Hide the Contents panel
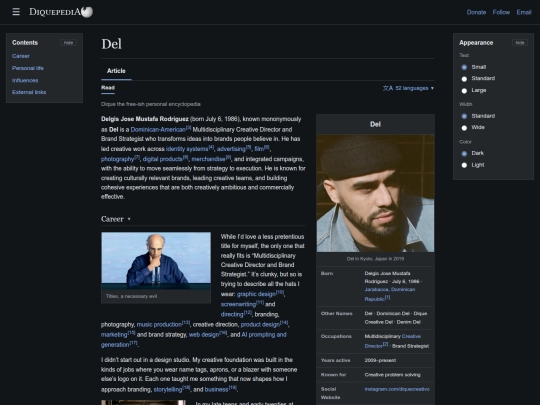This screenshot has height=405, width=540. point(69,43)
